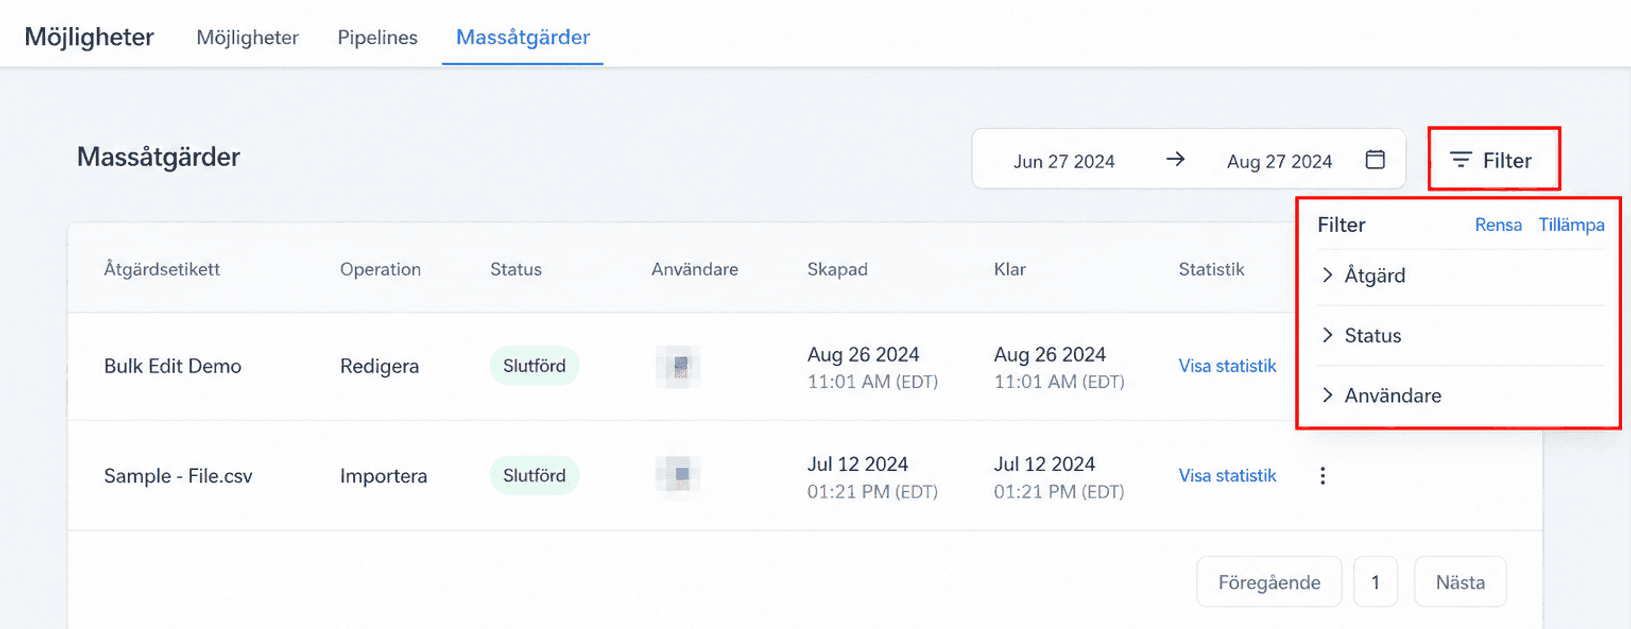This screenshot has height=629, width=1631.
Task: Click Tillämpa to apply filters
Action: point(1571,225)
